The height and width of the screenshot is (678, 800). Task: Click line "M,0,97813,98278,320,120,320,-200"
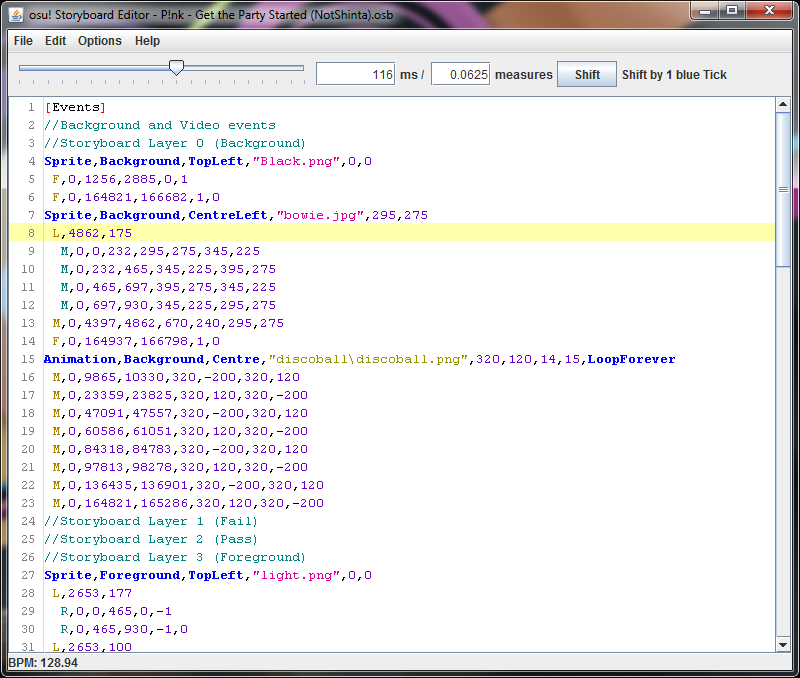point(180,467)
